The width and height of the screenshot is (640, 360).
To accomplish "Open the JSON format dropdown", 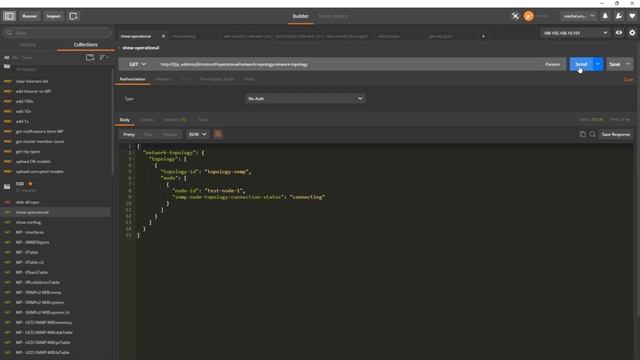I will click(x=198, y=134).
